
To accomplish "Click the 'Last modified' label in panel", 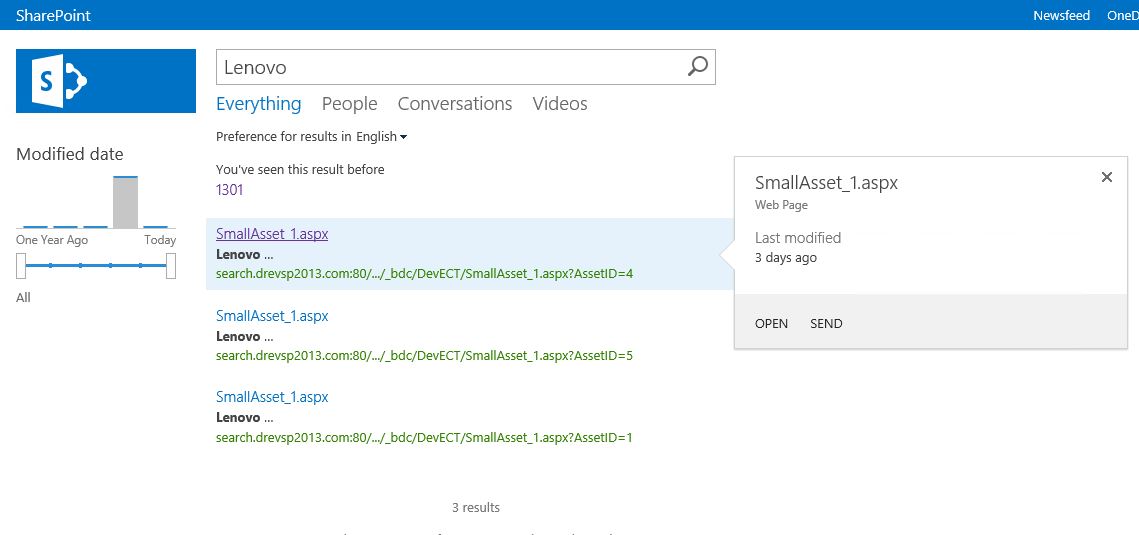I will 798,237.
